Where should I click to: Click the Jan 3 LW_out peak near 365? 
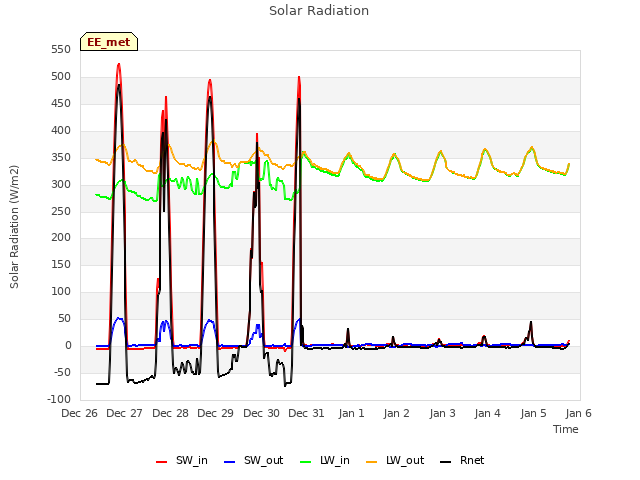441,151
